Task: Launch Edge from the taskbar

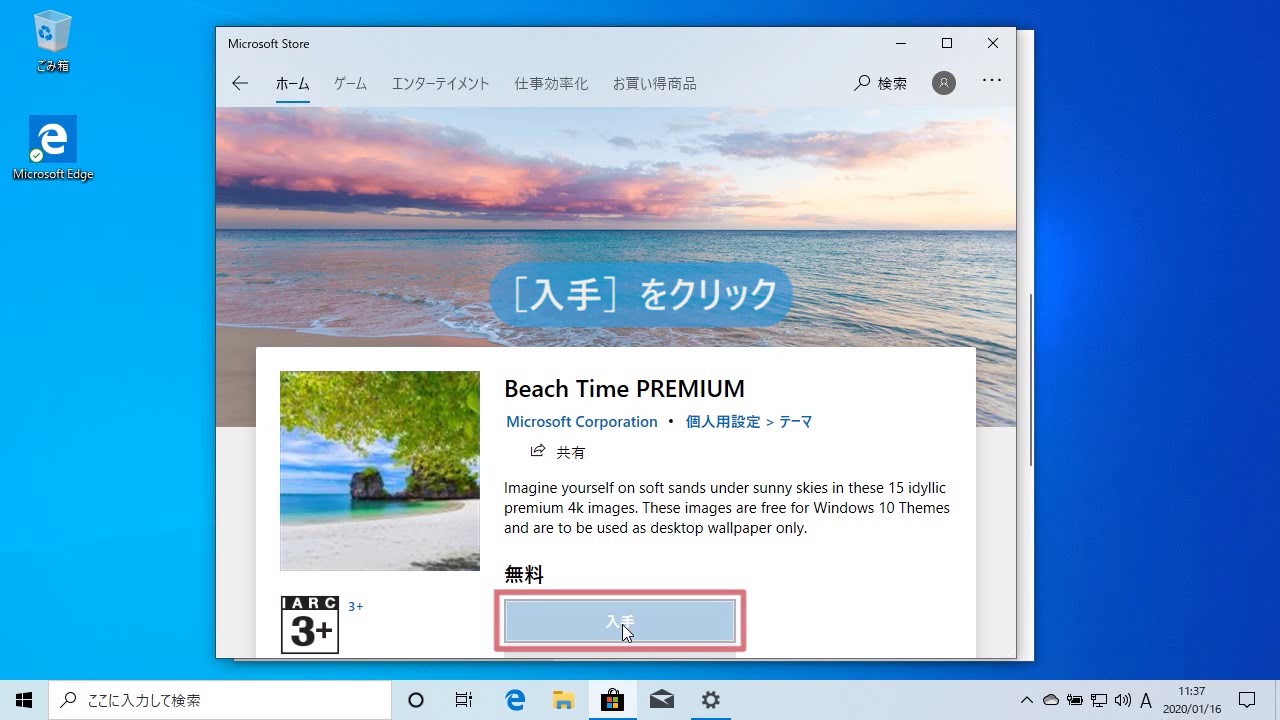Action: click(515, 700)
